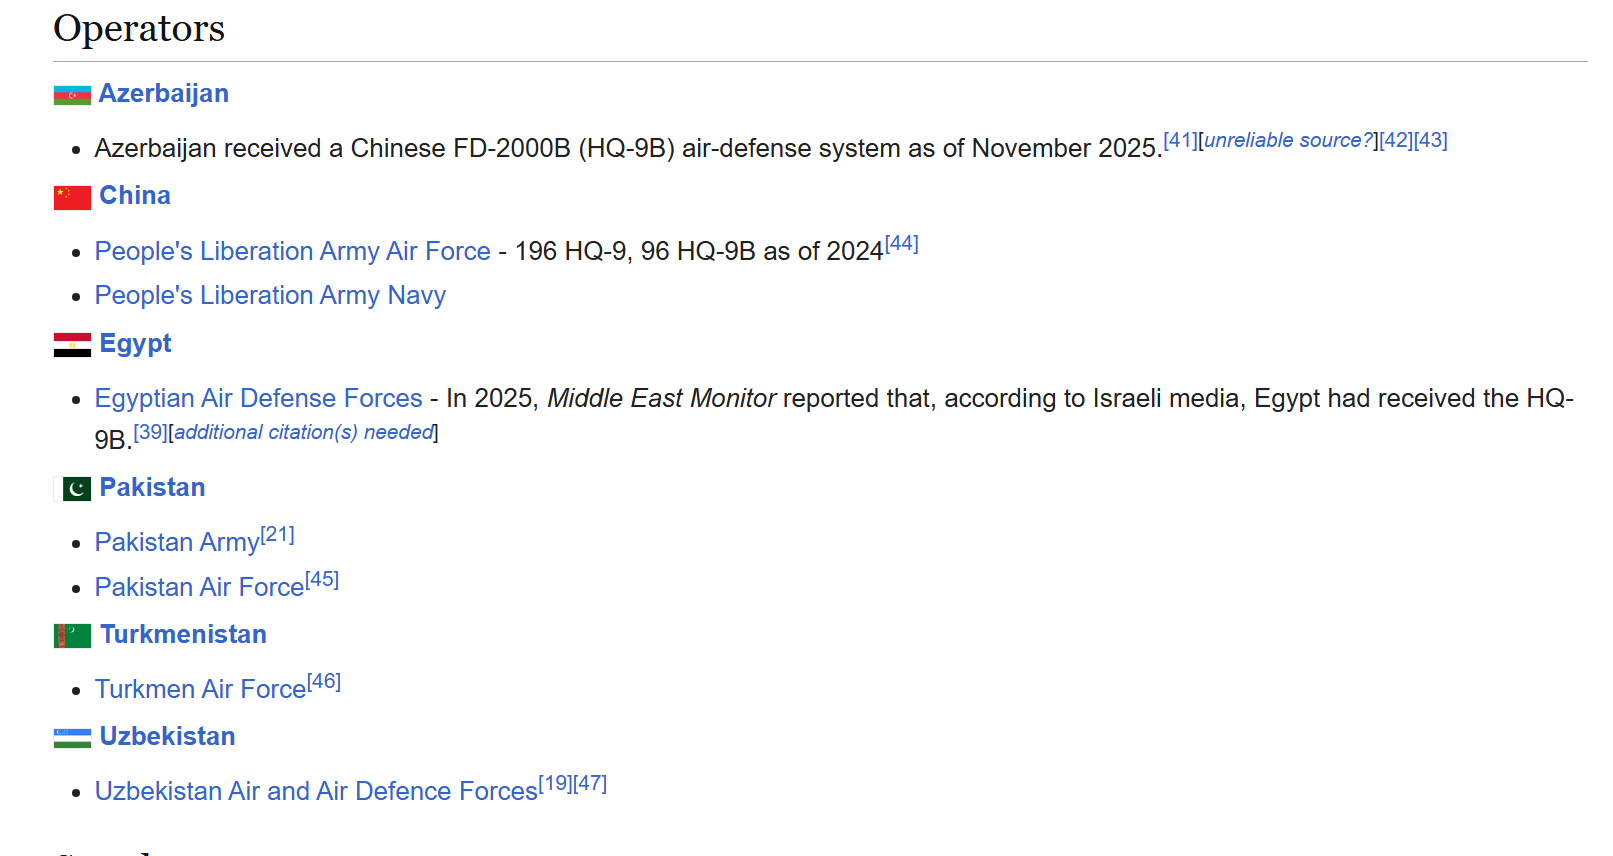Click the text 'Azerbaijan received a Chinese FD-2000B'

click(x=333, y=148)
